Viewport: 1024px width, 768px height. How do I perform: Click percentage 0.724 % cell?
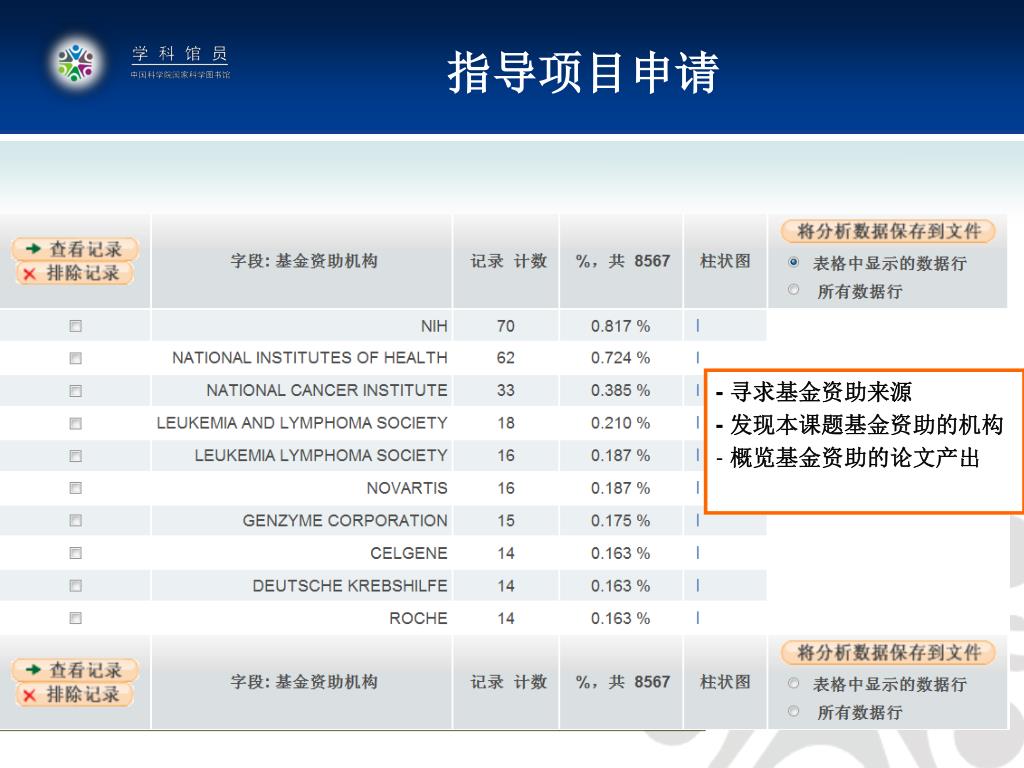tap(620, 358)
